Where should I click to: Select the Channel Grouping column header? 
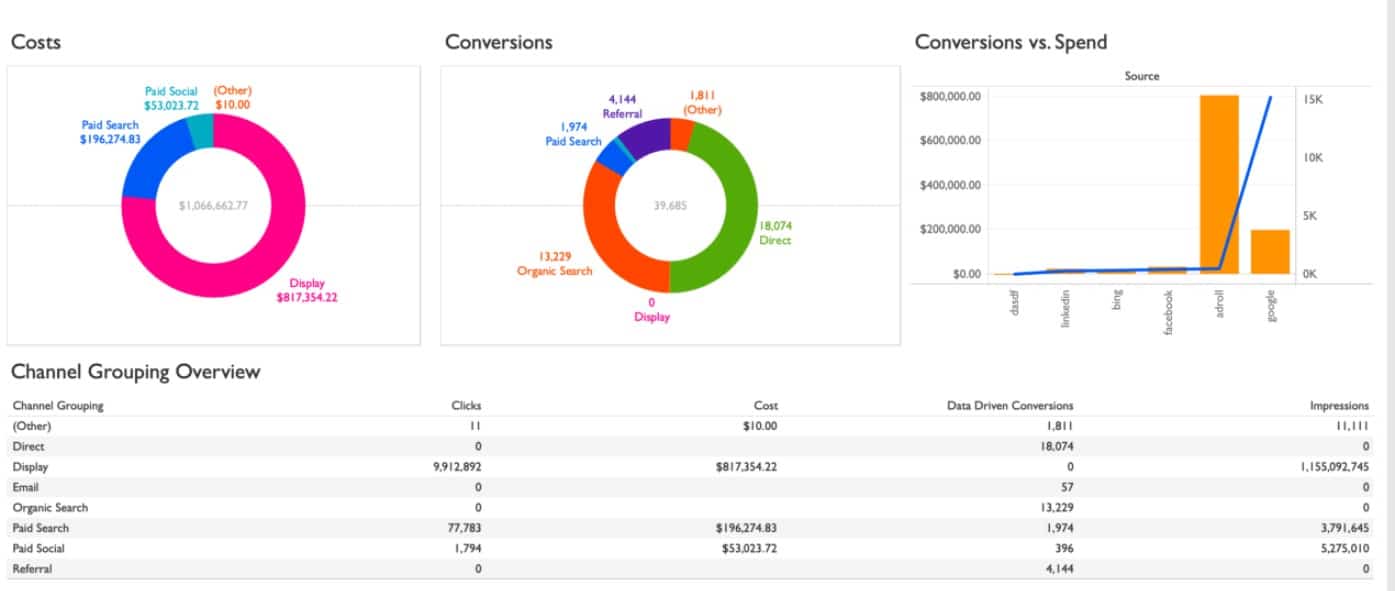[58, 406]
